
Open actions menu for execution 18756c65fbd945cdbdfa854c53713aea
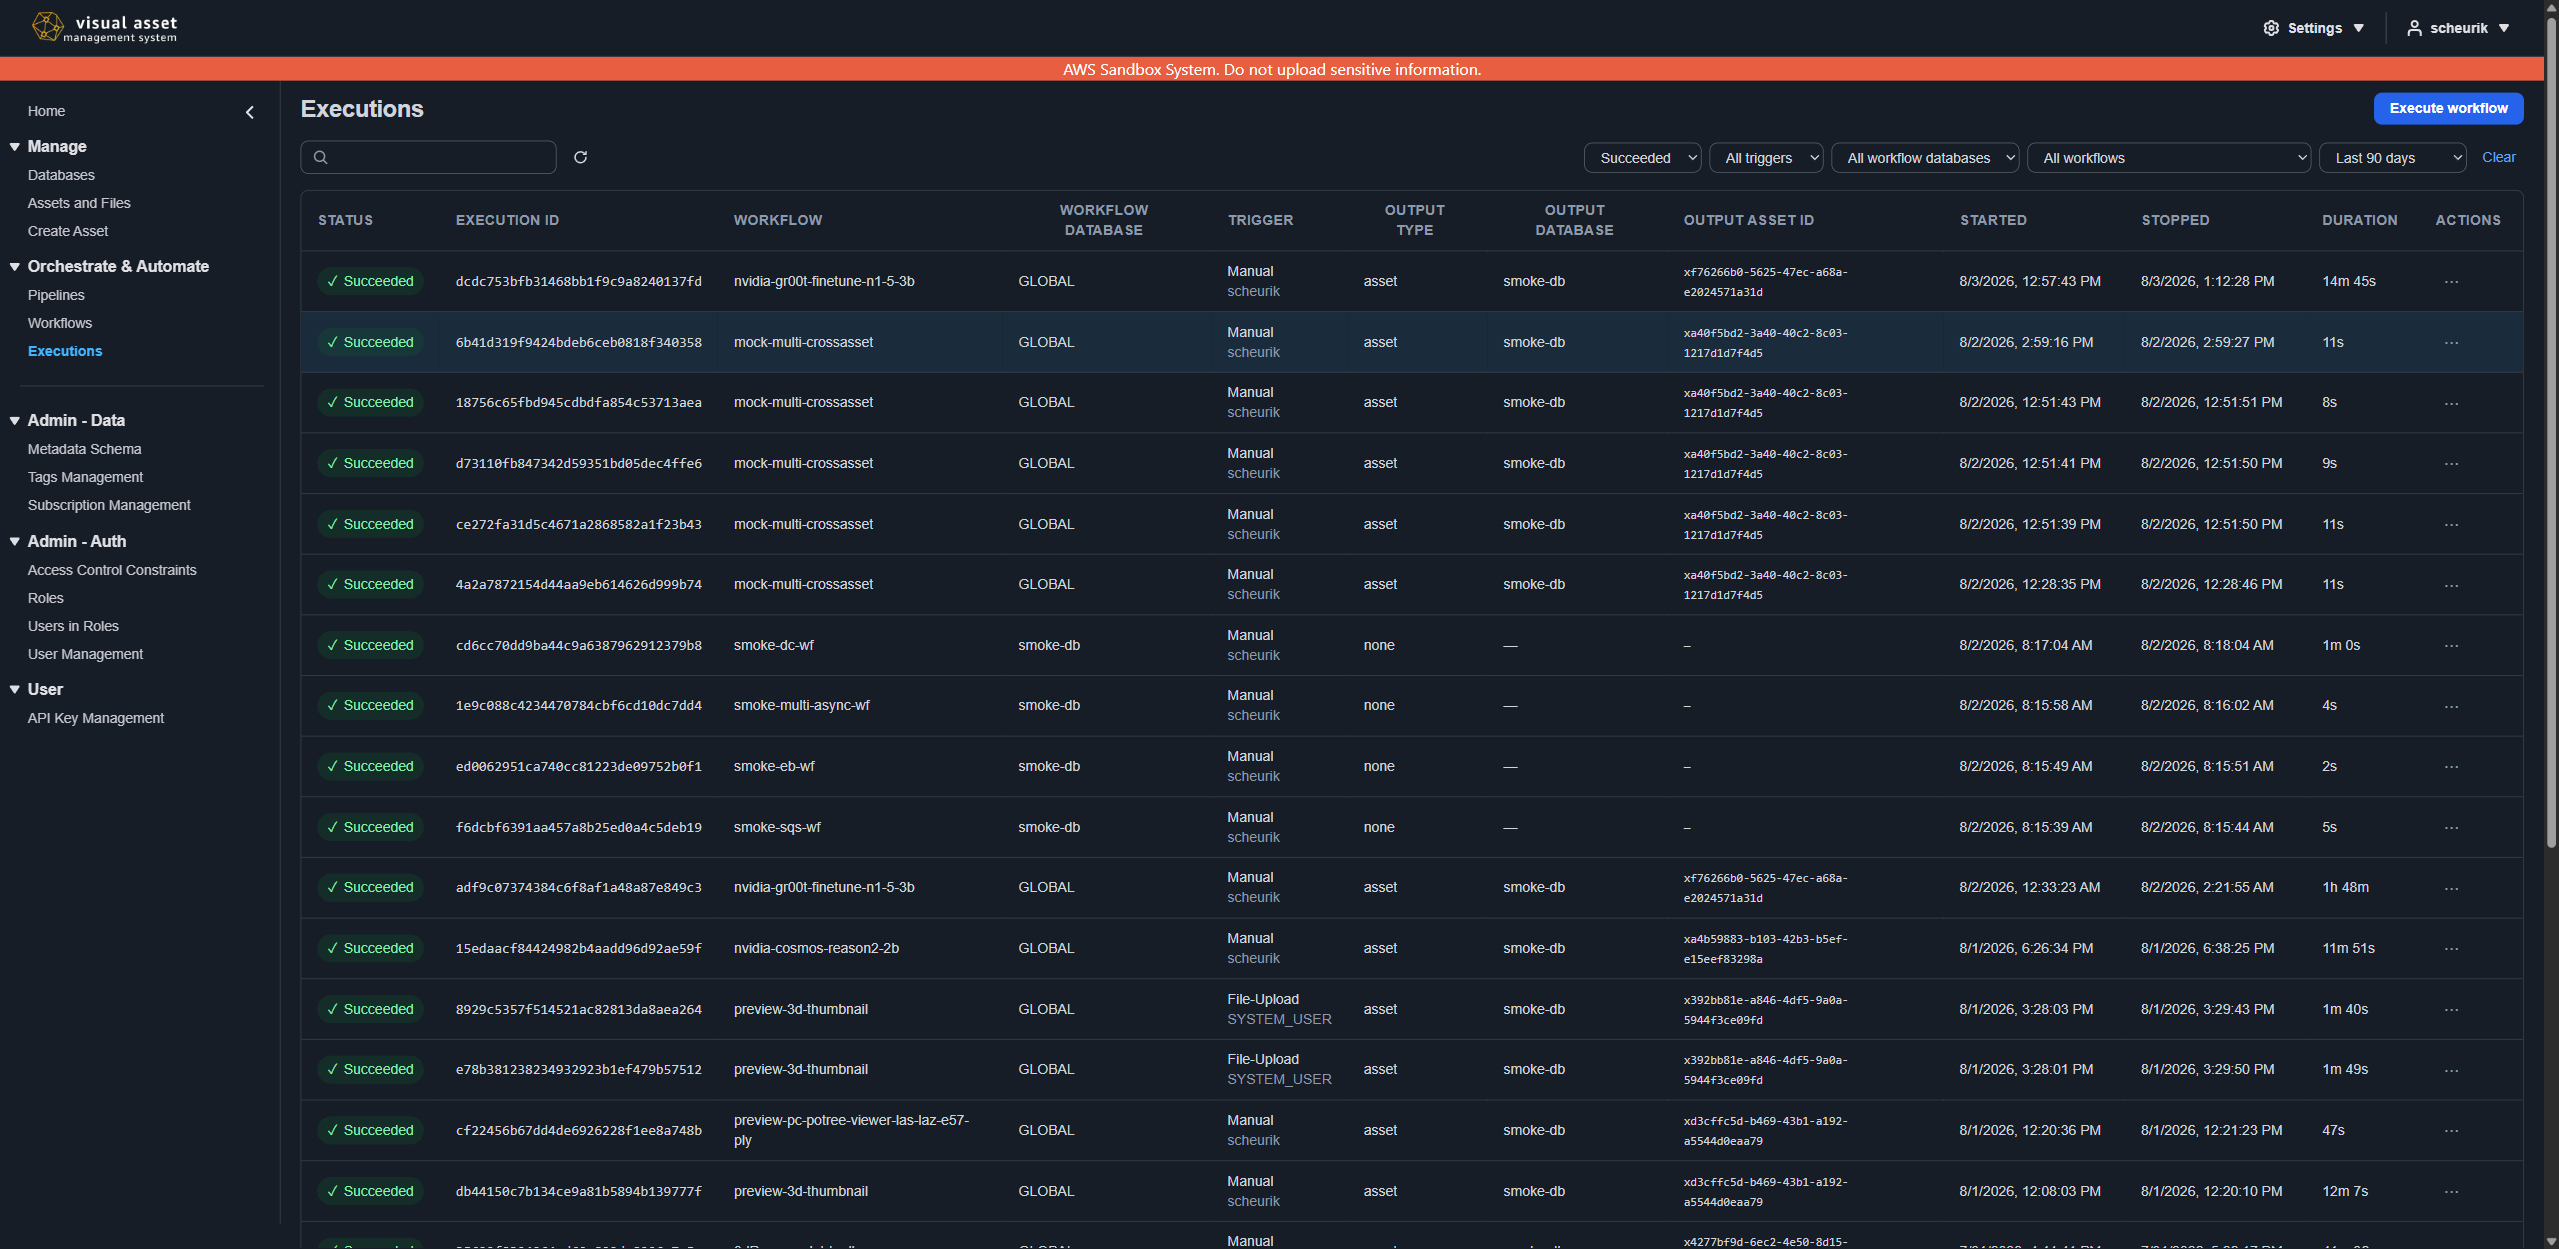(x=2451, y=403)
